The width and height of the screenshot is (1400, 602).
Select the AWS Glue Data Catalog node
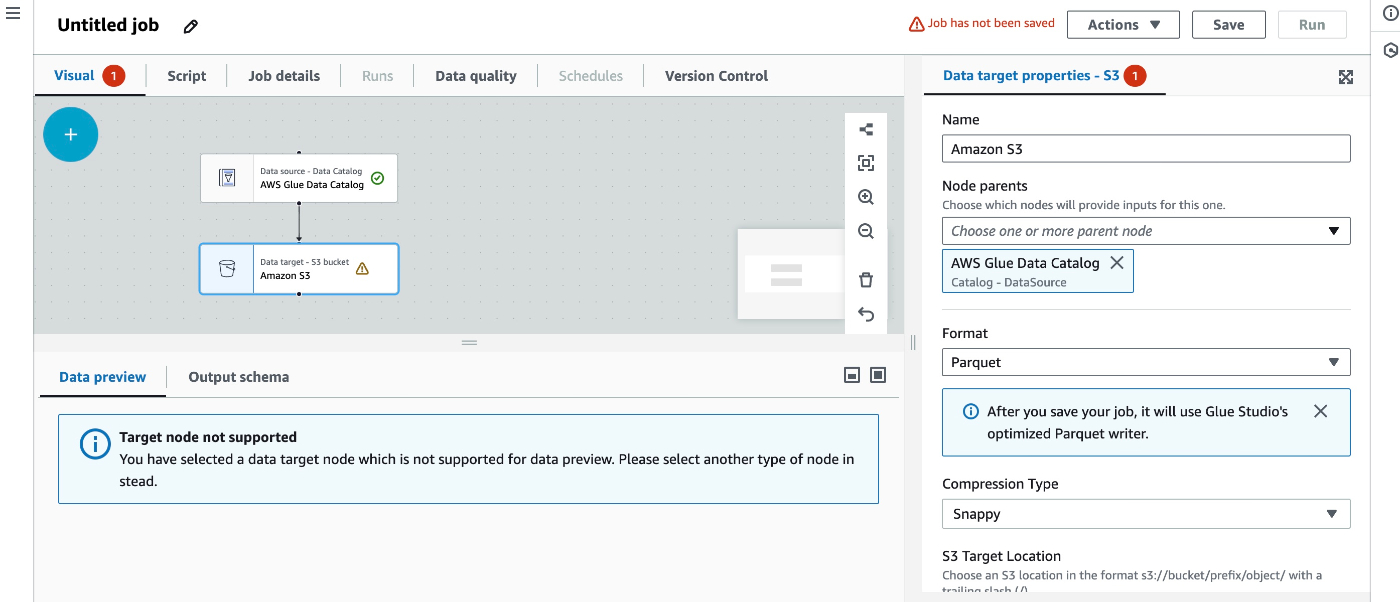click(299, 178)
